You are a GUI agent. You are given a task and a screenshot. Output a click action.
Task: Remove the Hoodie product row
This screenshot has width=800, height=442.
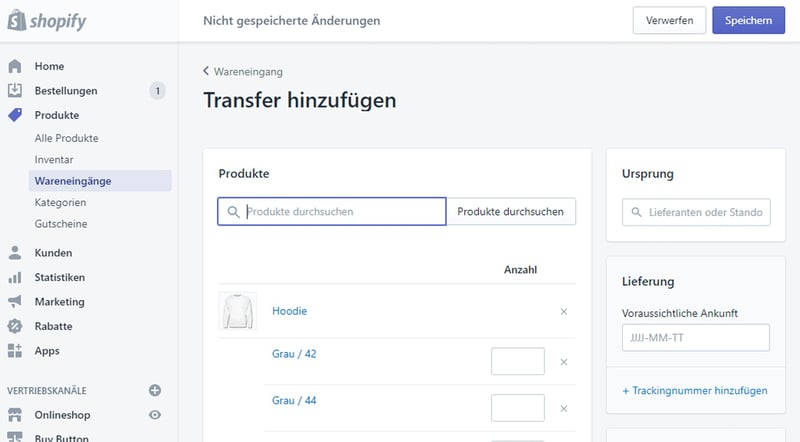click(x=564, y=312)
